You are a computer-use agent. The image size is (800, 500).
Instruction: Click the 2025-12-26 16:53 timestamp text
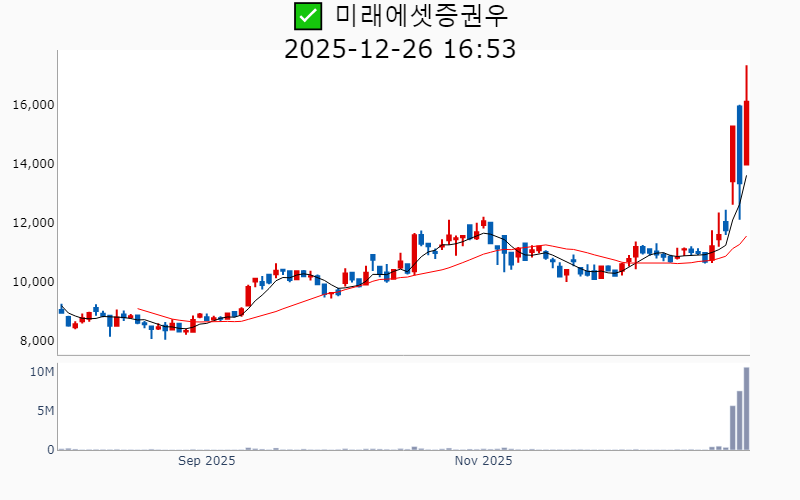(x=400, y=48)
